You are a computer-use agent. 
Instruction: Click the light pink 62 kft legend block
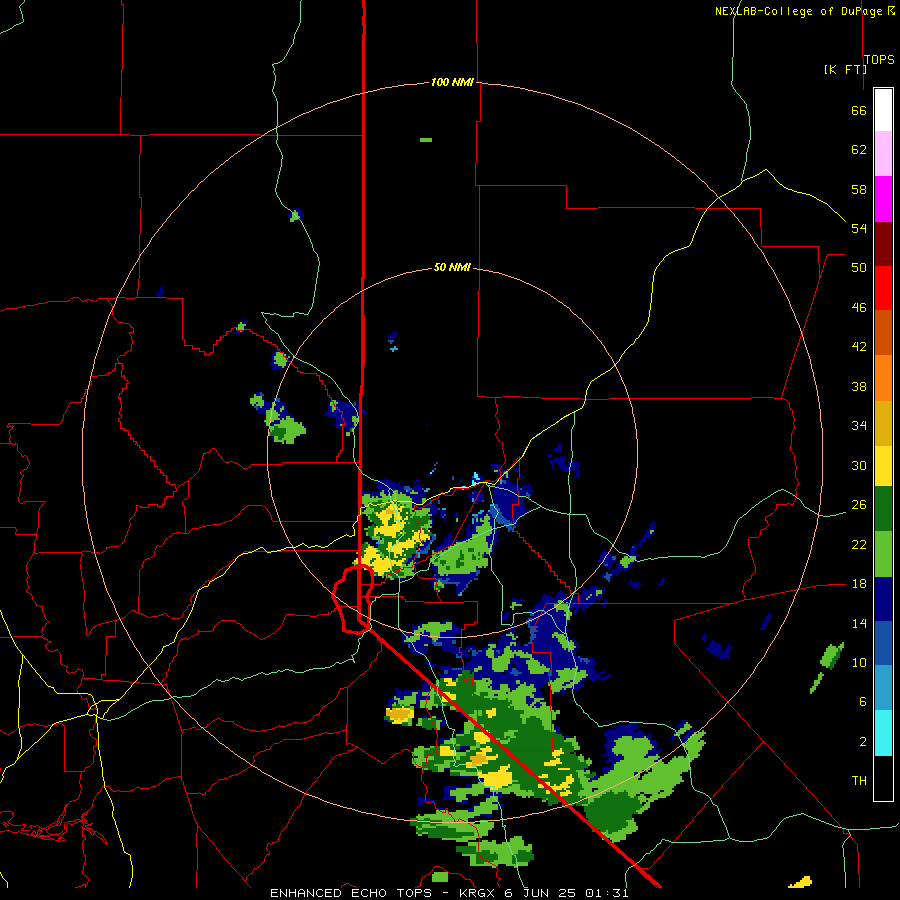click(883, 154)
